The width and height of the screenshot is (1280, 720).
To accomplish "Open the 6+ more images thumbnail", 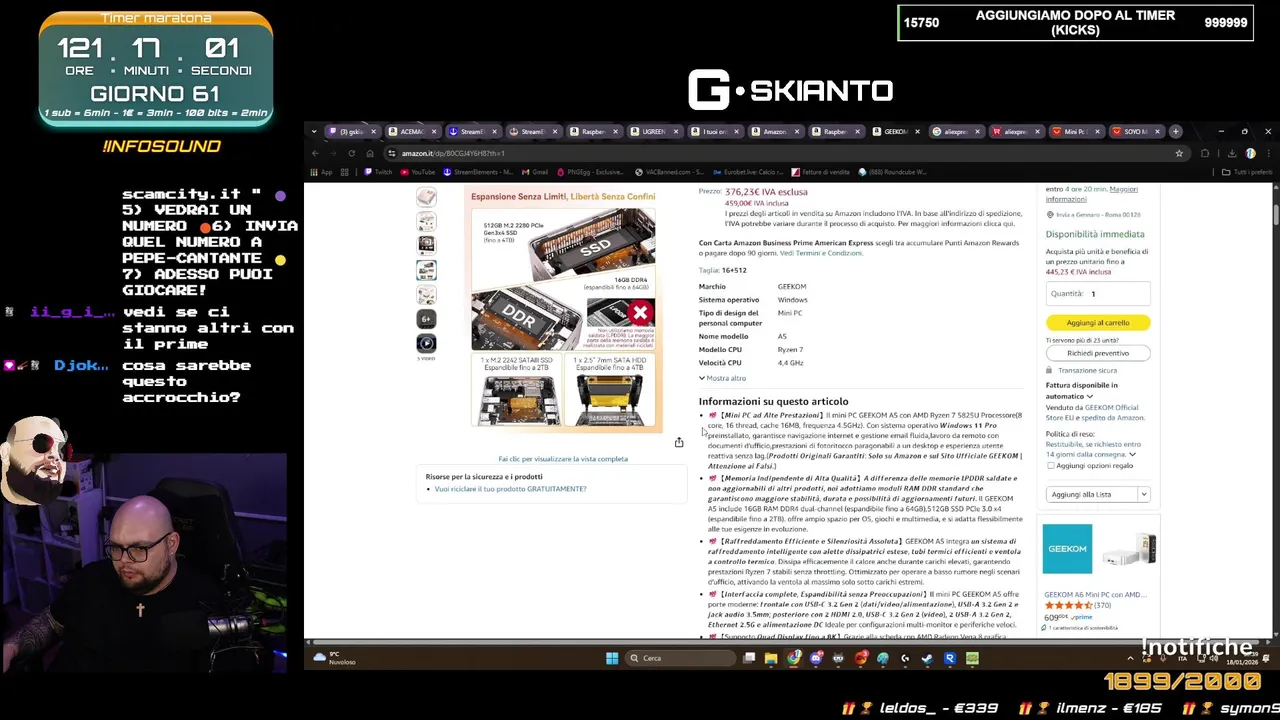I will click(427, 319).
